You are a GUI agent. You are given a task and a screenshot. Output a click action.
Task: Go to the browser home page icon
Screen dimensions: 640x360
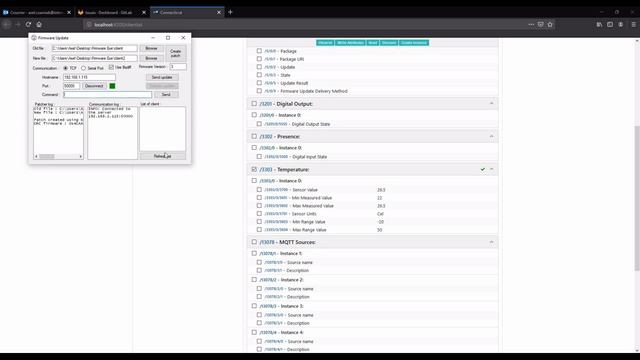tap(39, 24)
